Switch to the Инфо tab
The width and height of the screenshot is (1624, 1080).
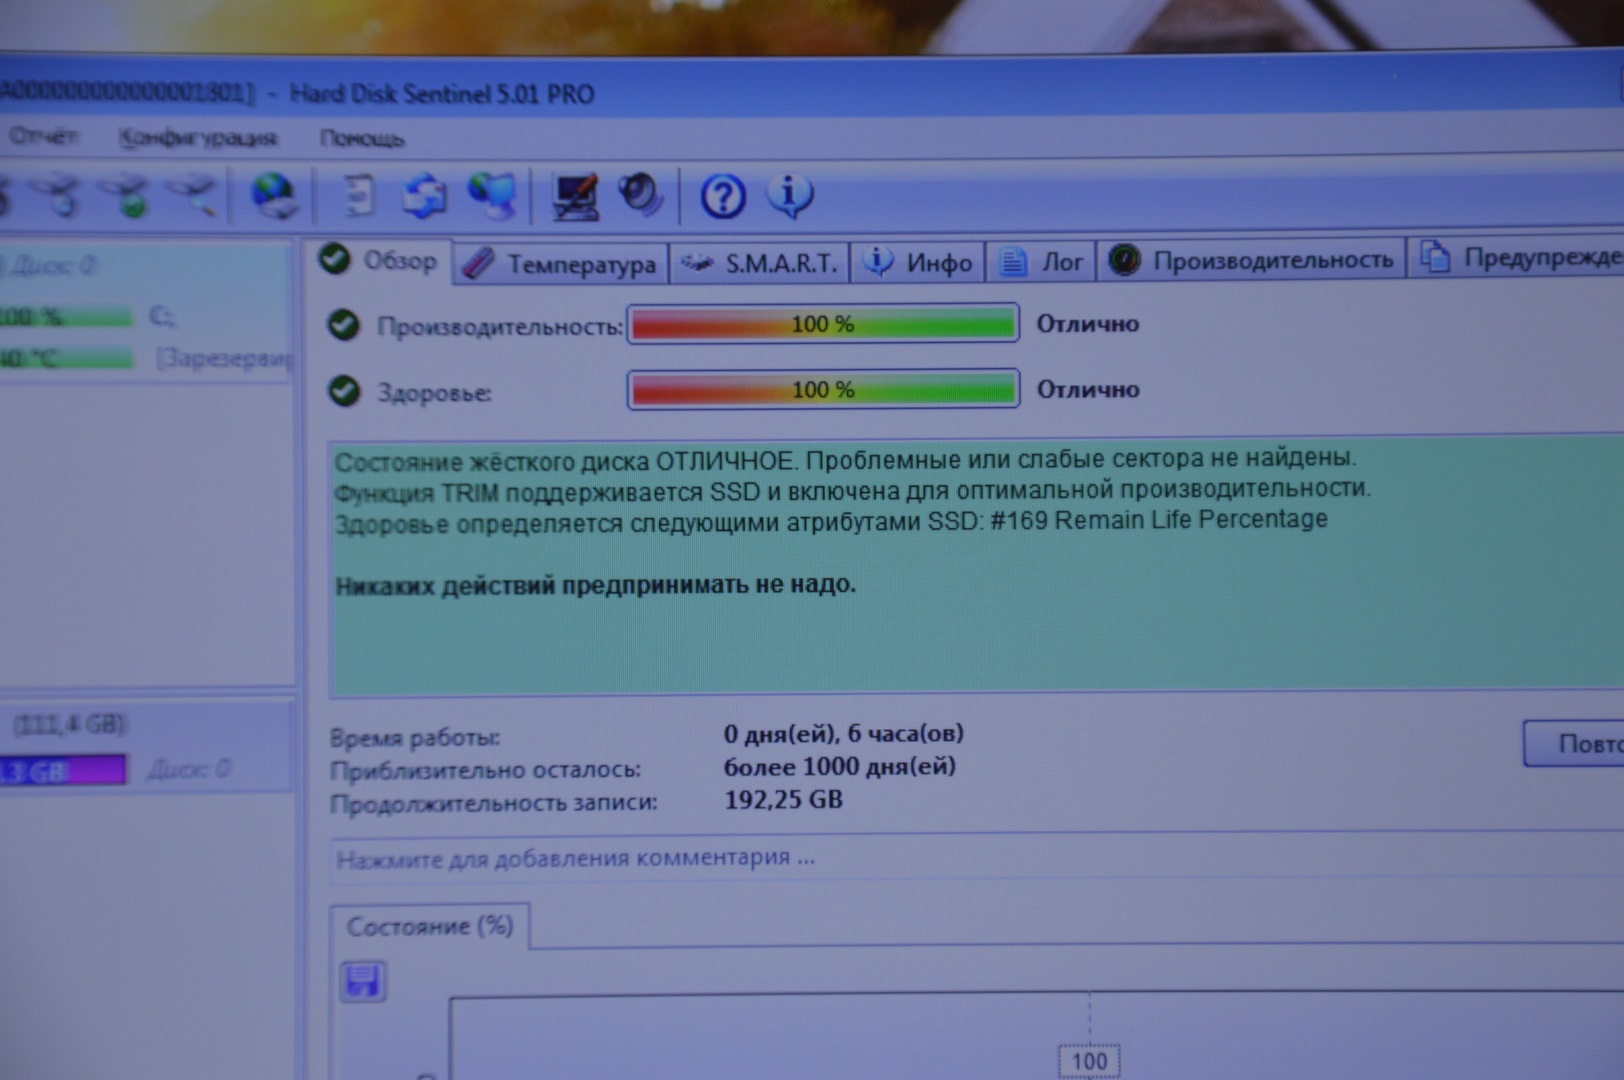919,262
